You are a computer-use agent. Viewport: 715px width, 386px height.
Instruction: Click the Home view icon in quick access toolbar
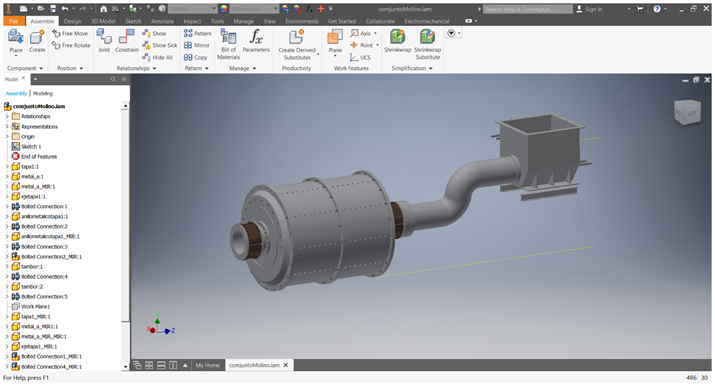click(x=104, y=9)
